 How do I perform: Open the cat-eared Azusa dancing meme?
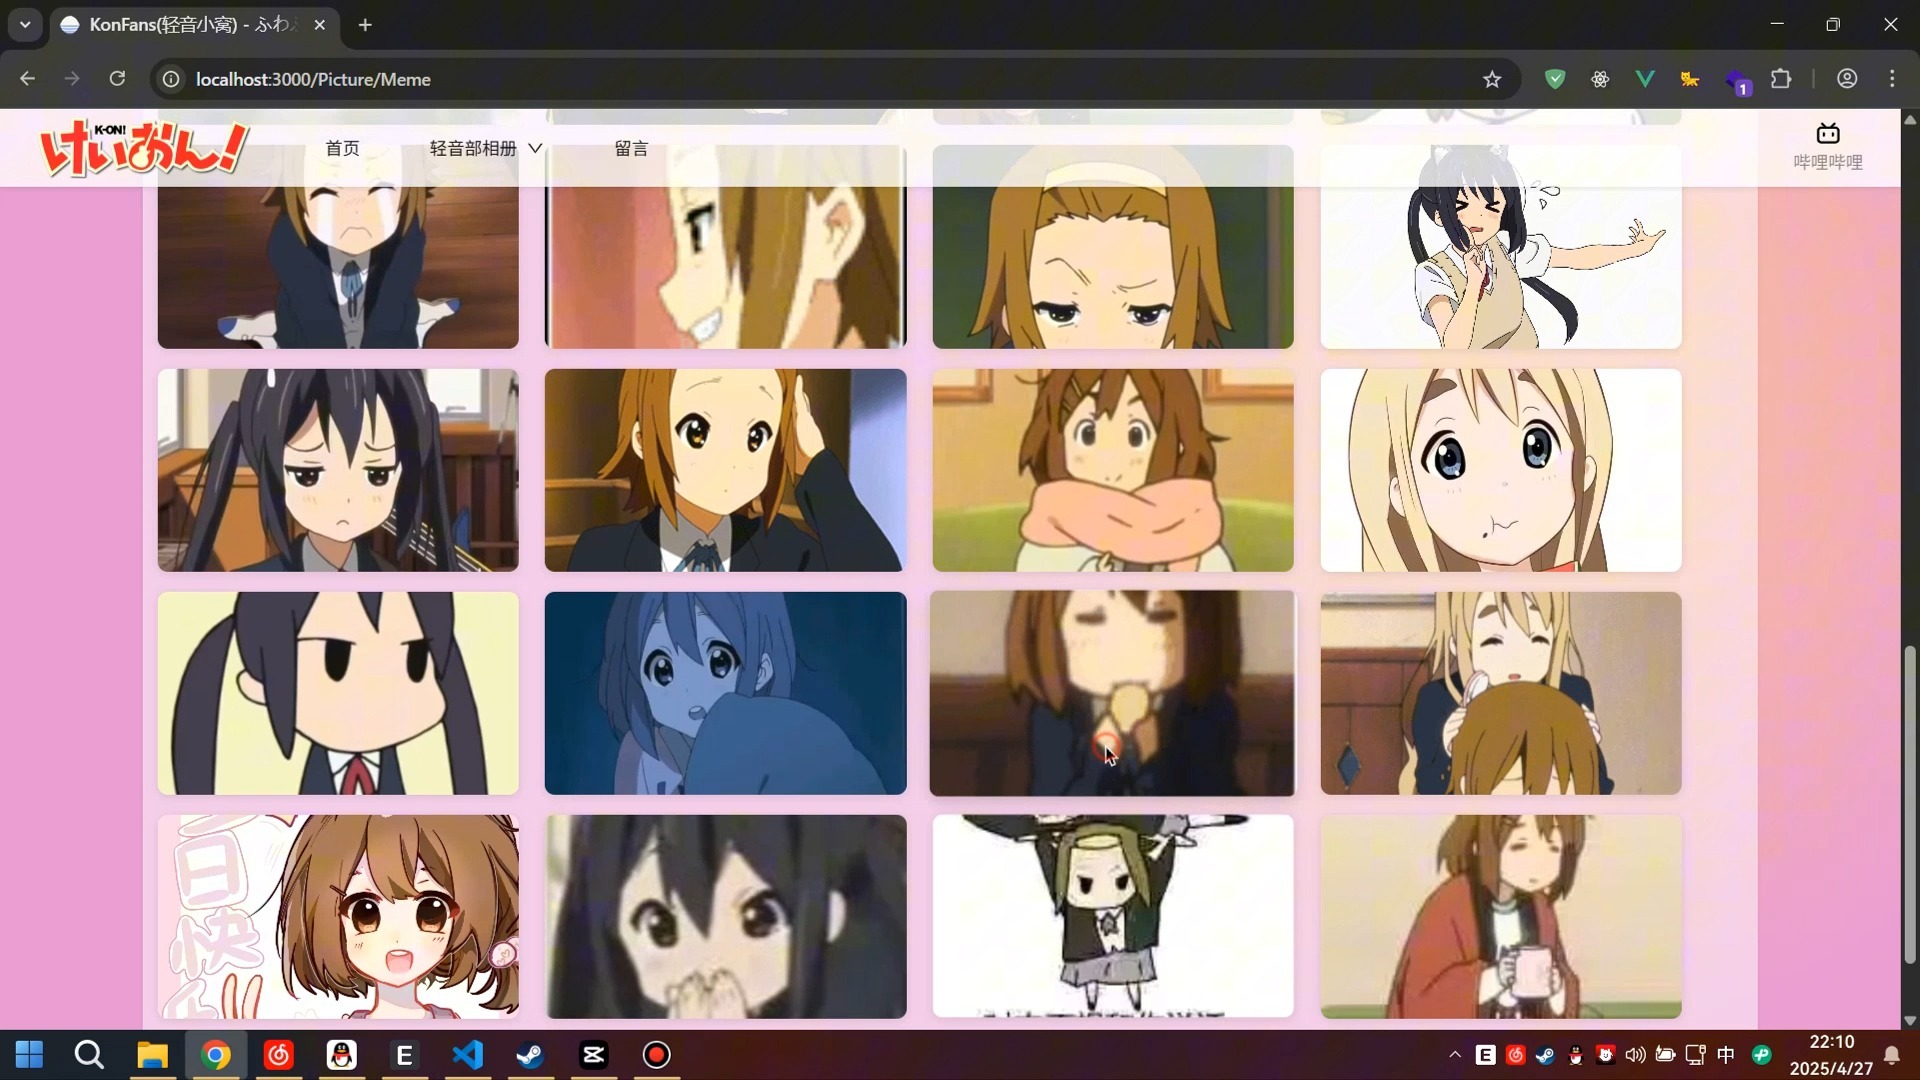click(1501, 246)
